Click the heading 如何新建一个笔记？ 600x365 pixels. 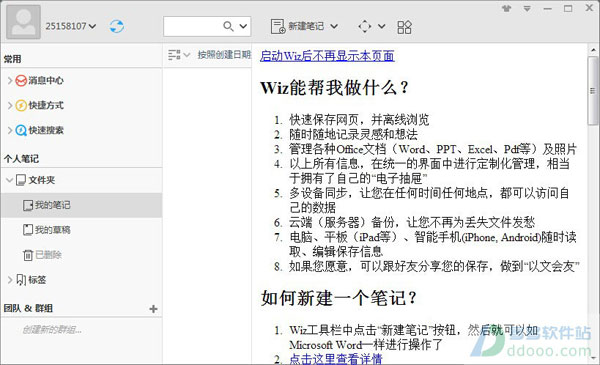coord(338,298)
